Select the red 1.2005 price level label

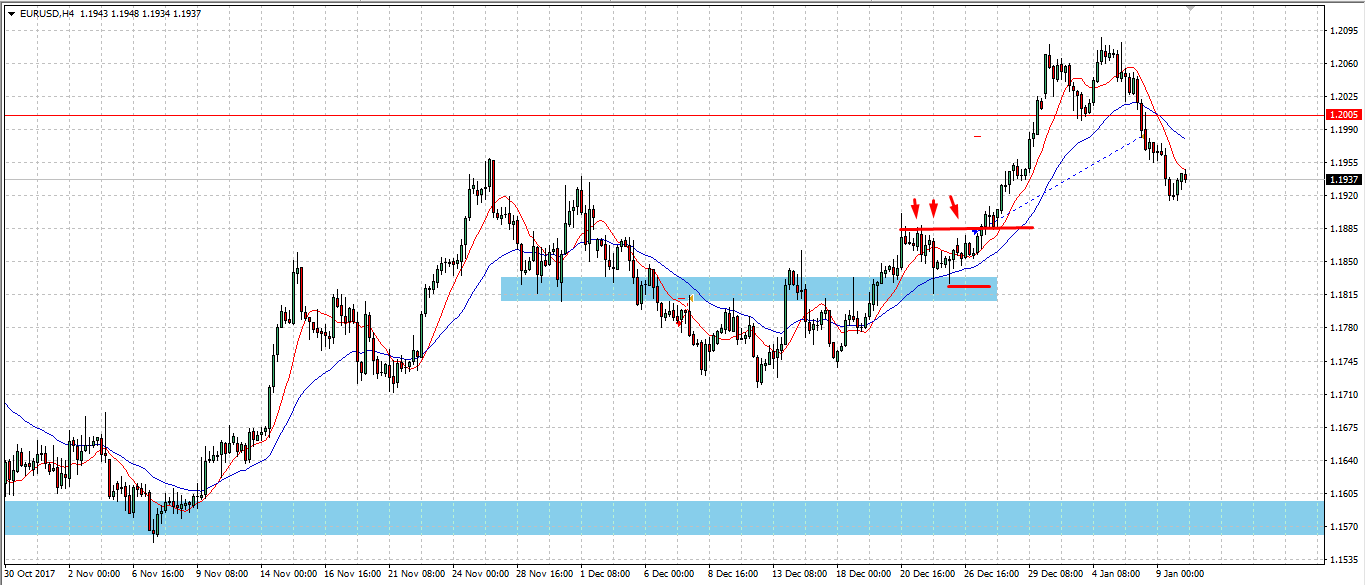[1343, 115]
